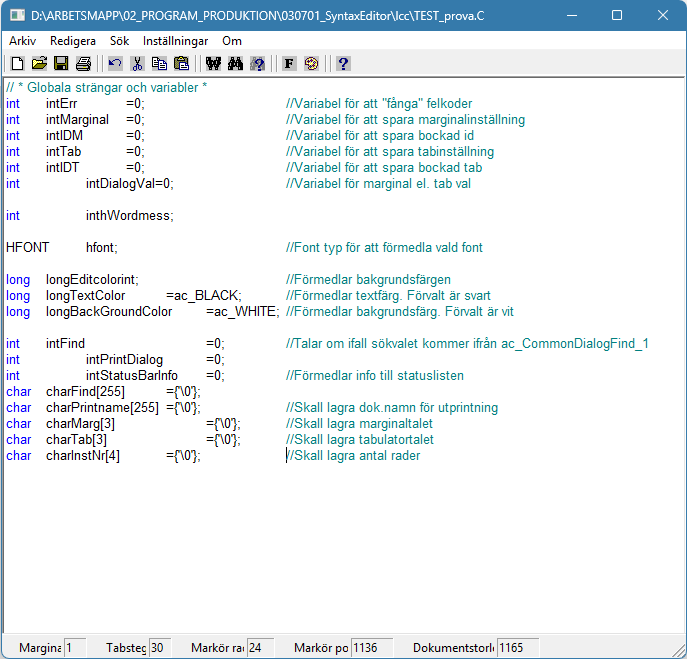Image resolution: width=687 pixels, height=659 pixels.
Task: Click the variable name intMarginal
Action: 77,120
